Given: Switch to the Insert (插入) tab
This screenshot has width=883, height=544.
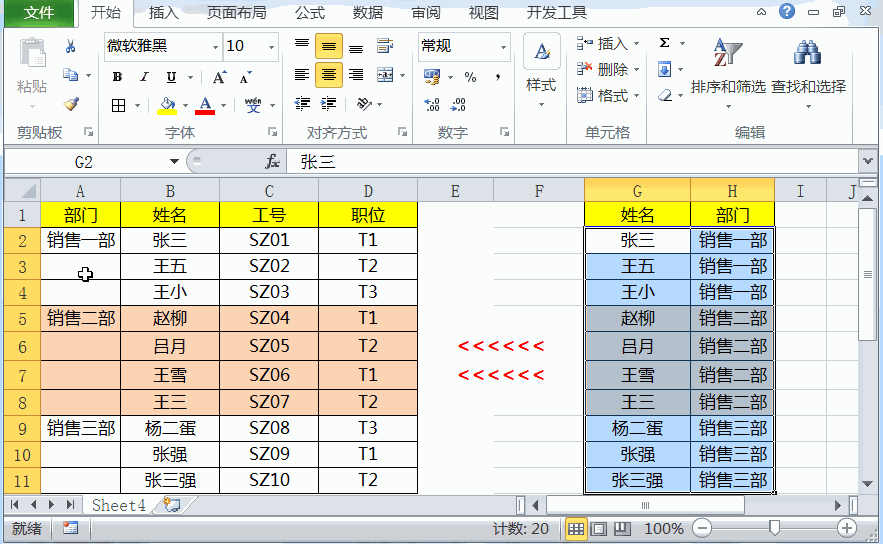Looking at the screenshot, I should (163, 12).
